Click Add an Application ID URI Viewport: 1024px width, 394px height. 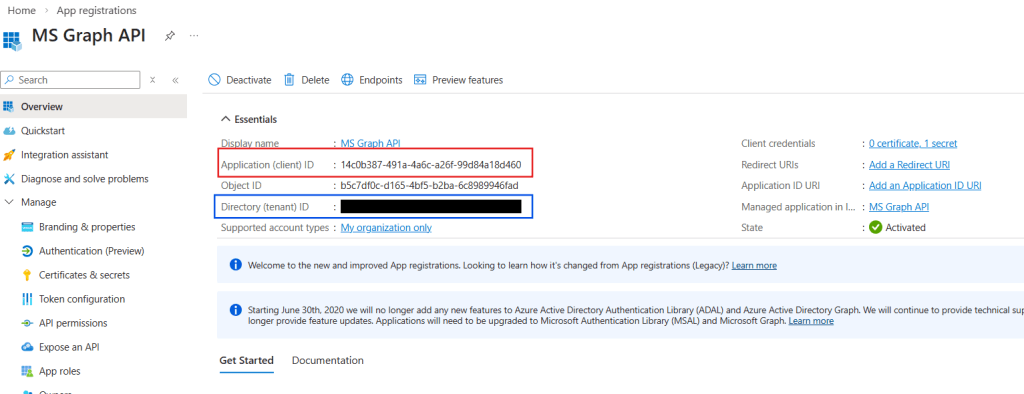tap(925, 186)
